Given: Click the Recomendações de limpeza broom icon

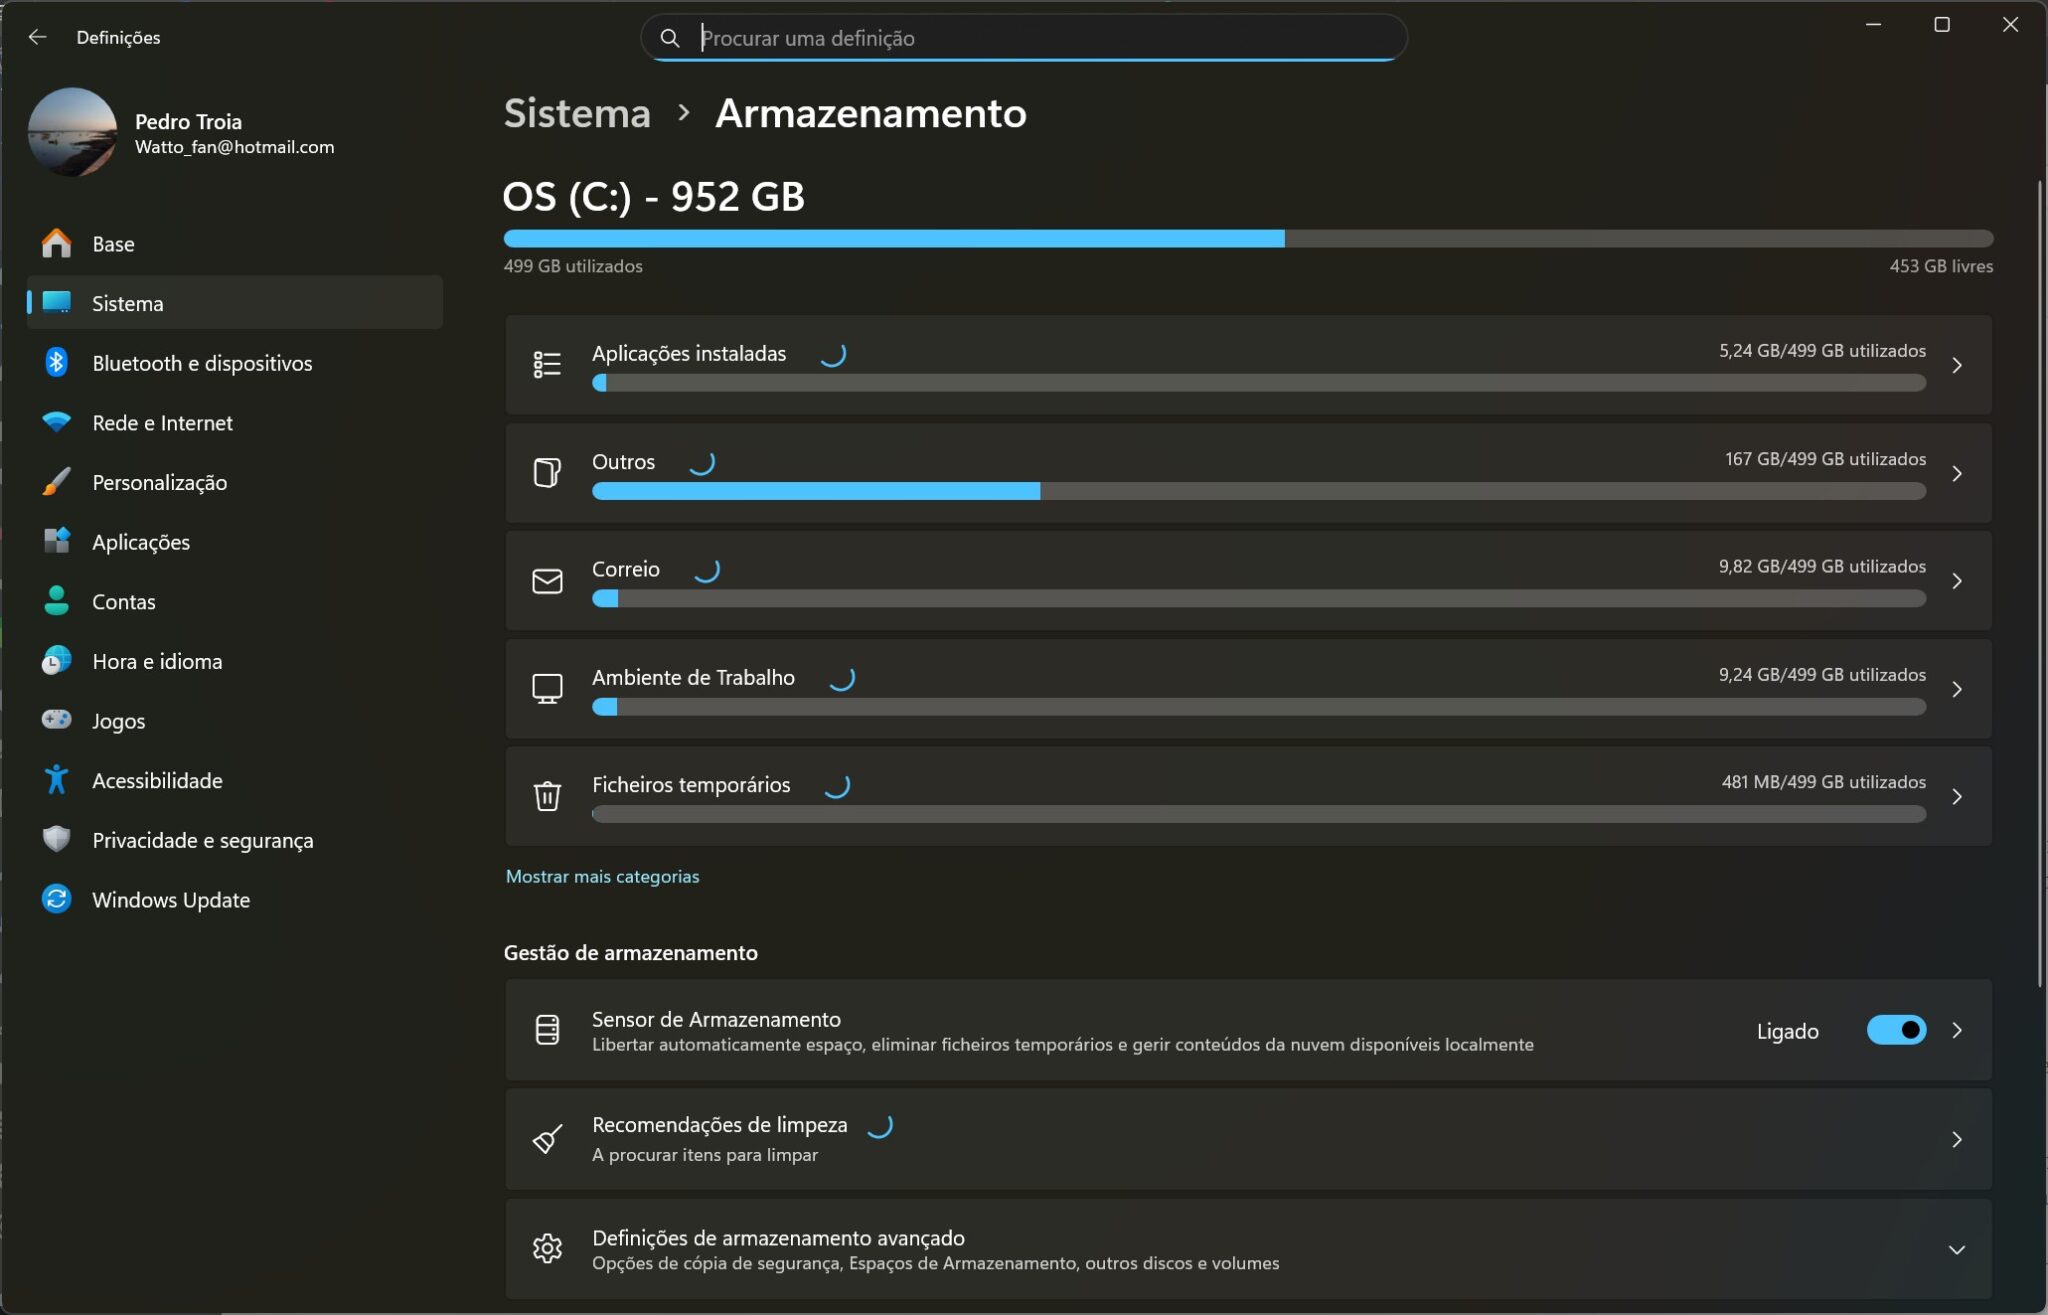Looking at the screenshot, I should (x=547, y=1139).
